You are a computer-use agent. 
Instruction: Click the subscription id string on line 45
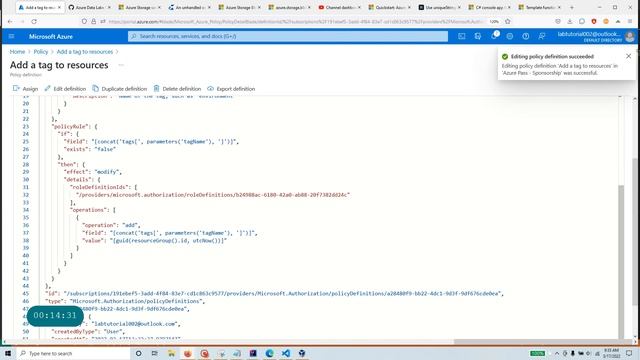(x=282, y=293)
